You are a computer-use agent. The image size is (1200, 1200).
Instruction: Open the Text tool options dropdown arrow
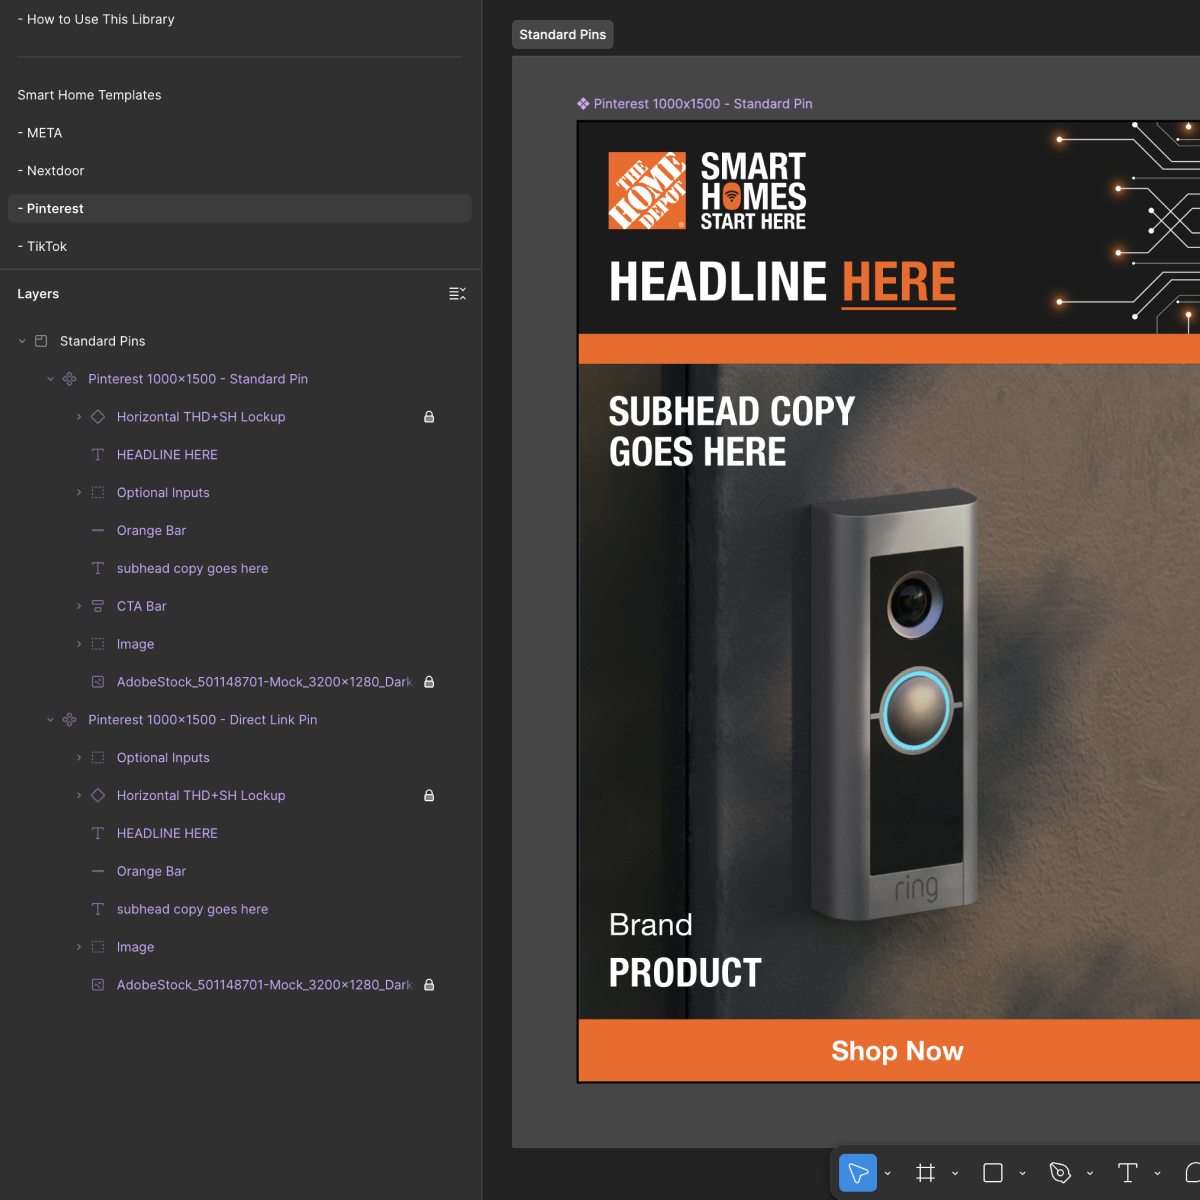click(1157, 1174)
